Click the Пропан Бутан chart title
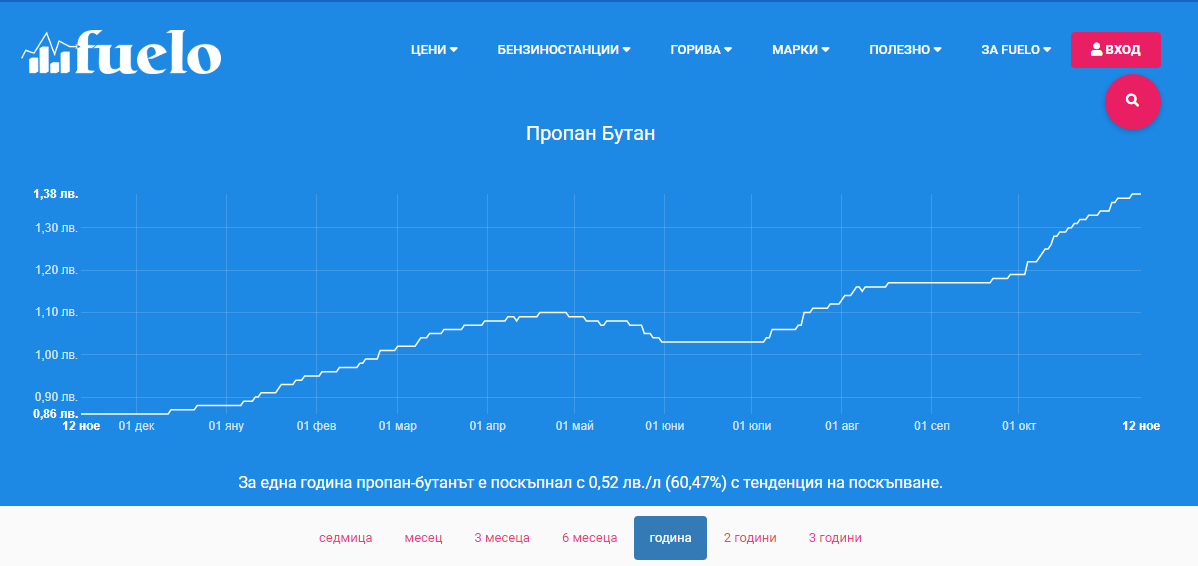This screenshot has height=566, width=1198. click(590, 133)
